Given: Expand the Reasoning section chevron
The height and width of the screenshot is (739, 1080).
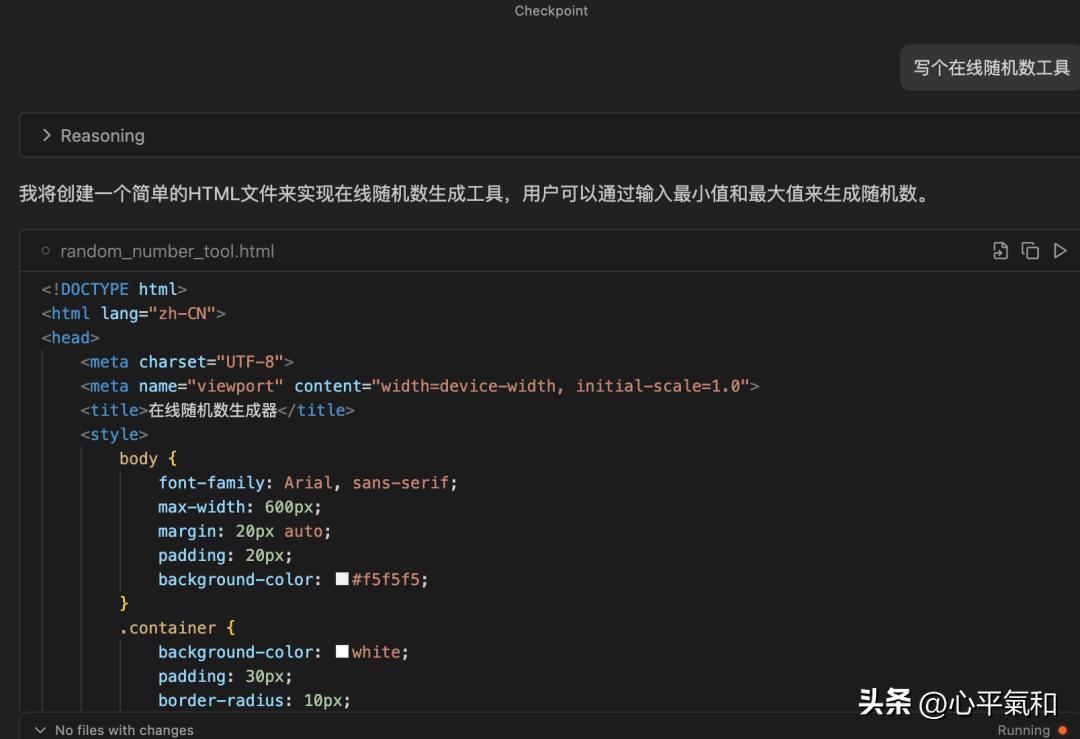Looking at the screenshot, I should [46, 135].
